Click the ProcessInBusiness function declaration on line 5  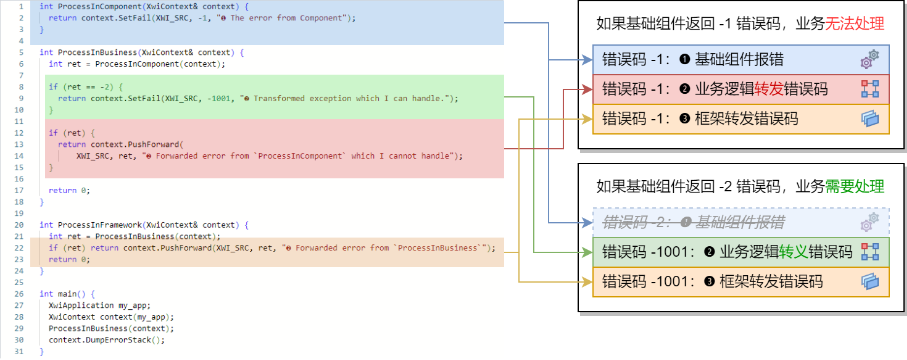tap(142, 52)
